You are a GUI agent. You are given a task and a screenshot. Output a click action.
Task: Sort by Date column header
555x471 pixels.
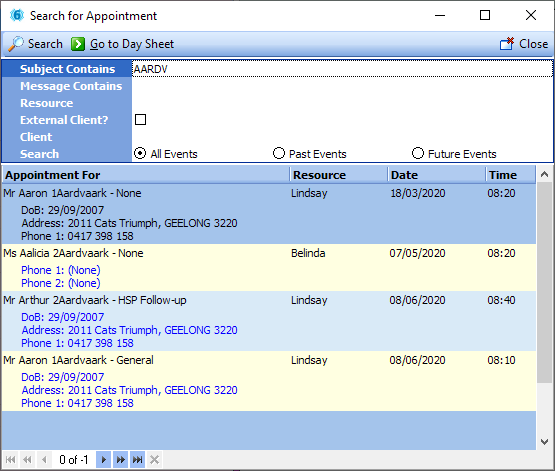click(x=436, y=175)
